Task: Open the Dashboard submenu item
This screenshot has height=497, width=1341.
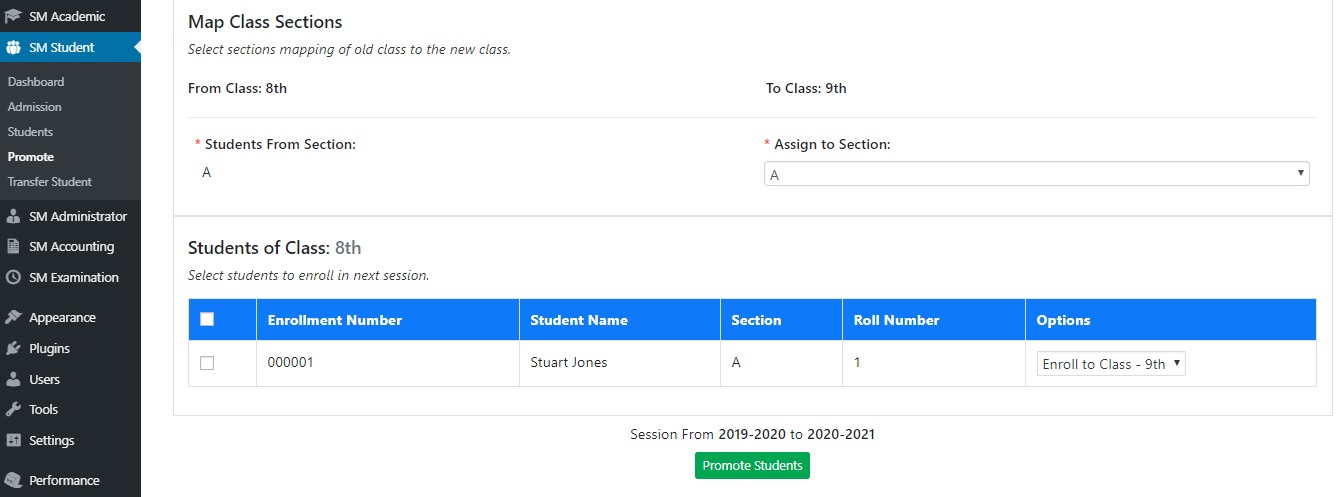Action: coord(36,82)
